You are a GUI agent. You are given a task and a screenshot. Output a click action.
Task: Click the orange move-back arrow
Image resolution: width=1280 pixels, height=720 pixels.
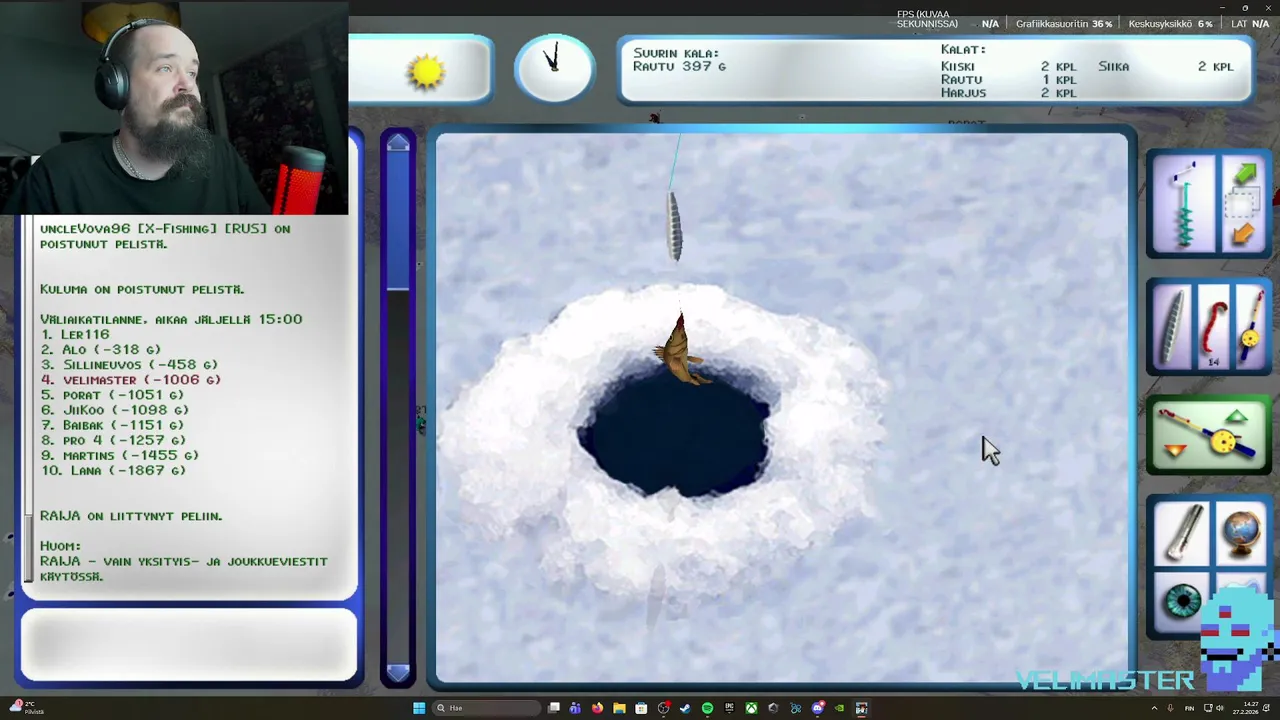pyautogui.click(x=1243, y=236)
